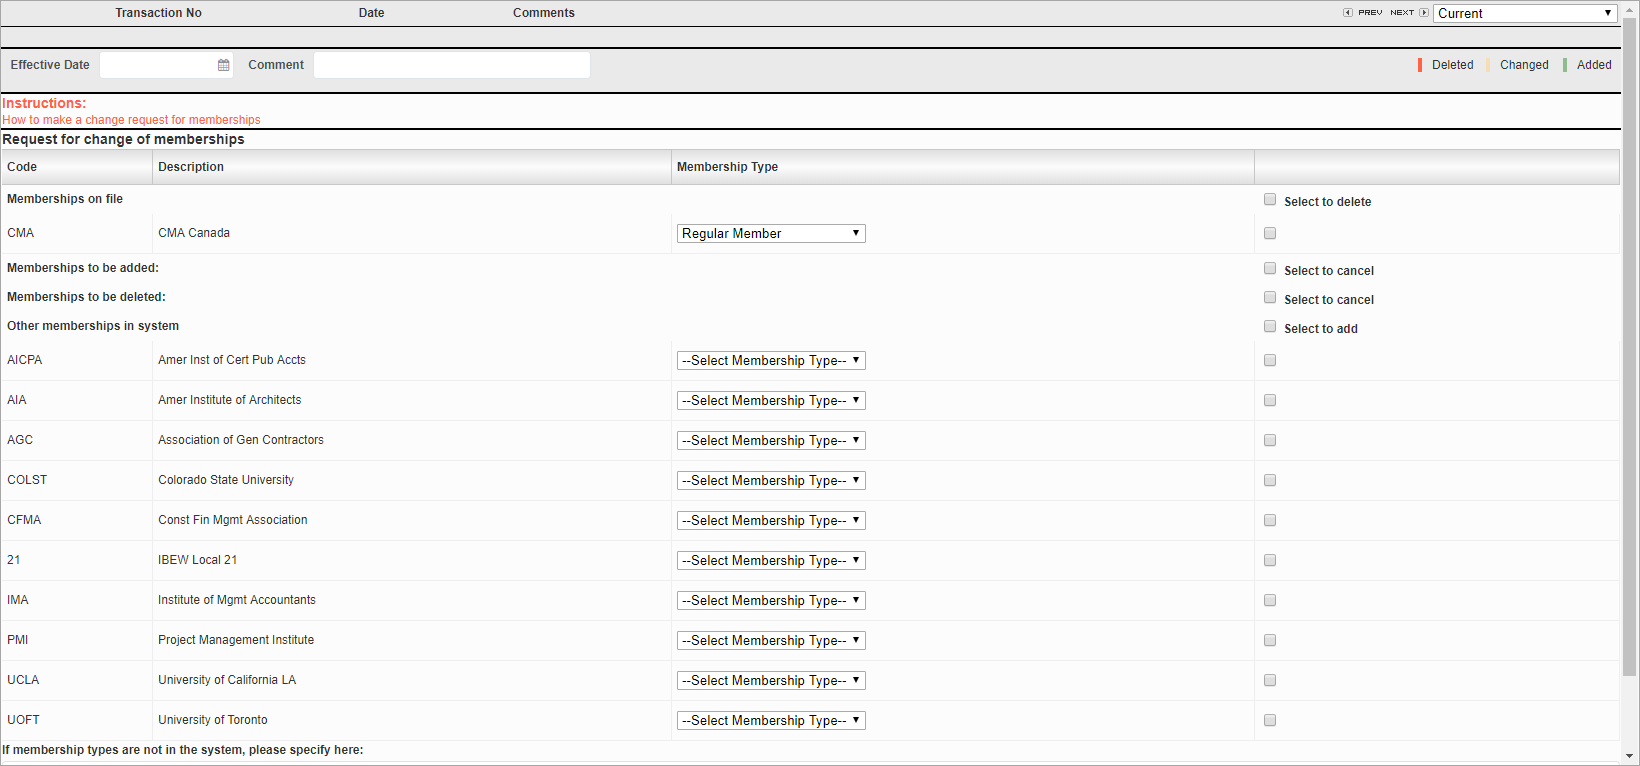Click the NEXT navigation link
The image size is (1640, 766).
pos(1402,13)
